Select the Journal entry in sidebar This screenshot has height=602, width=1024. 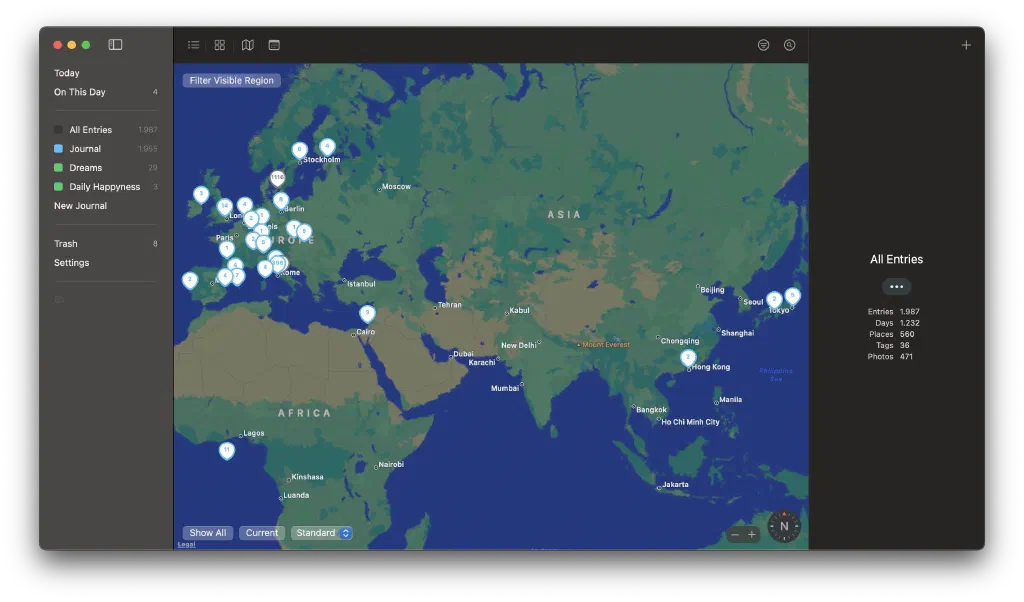pyautogui.click(x=88, y=148)
